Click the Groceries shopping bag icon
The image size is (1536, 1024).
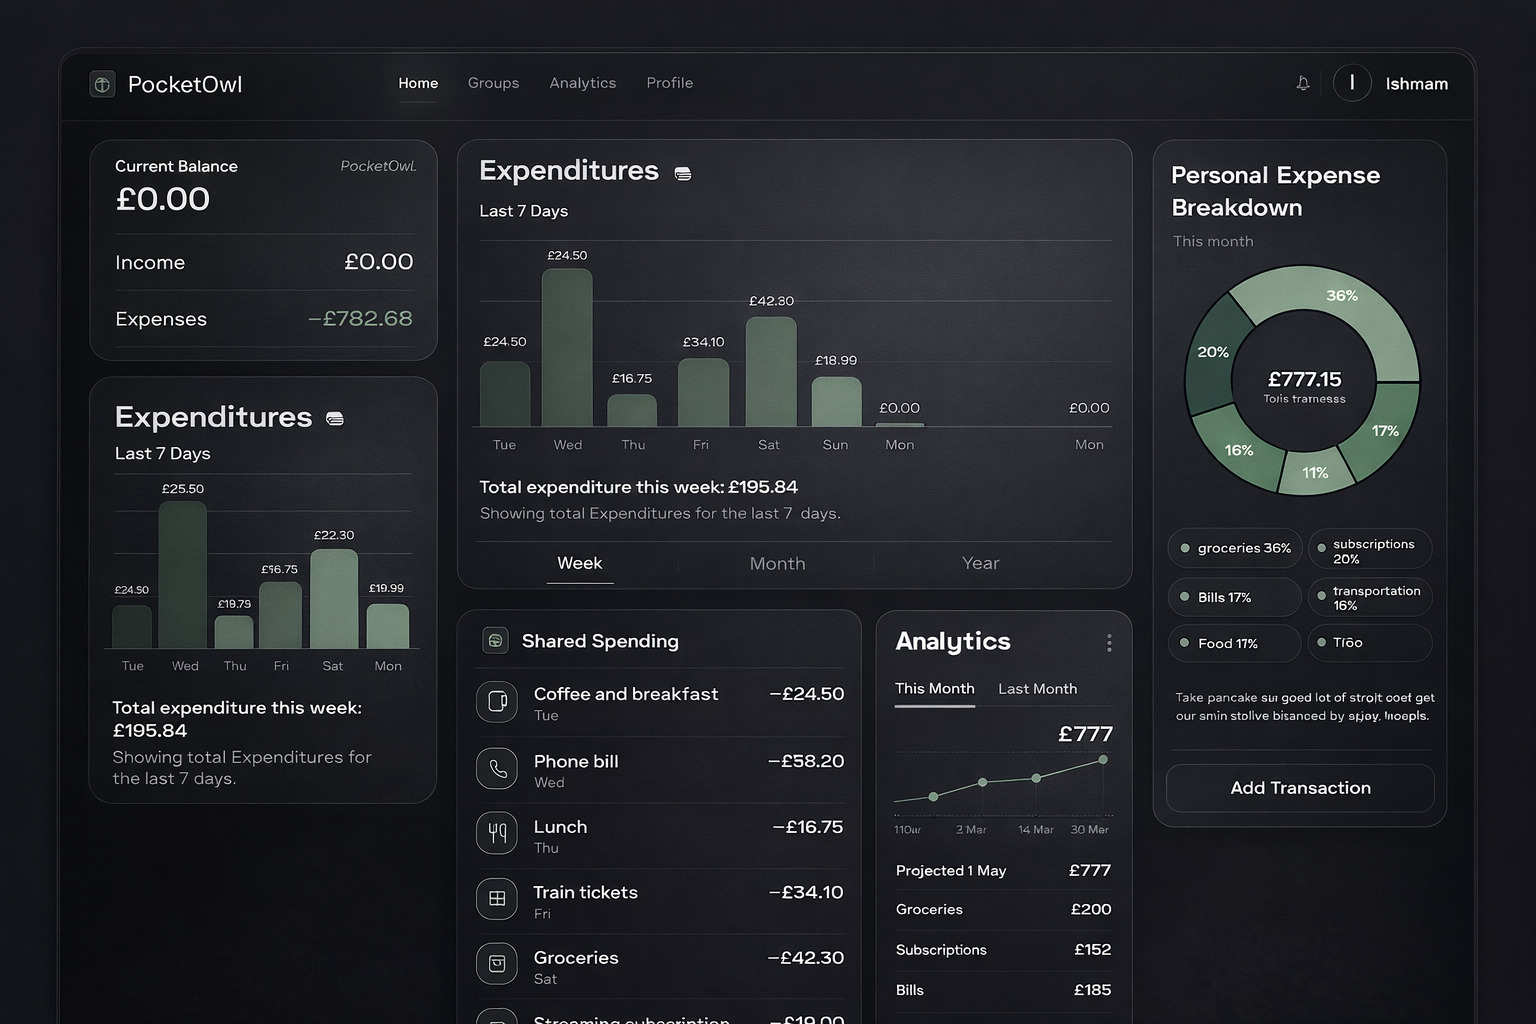point(497,964)
